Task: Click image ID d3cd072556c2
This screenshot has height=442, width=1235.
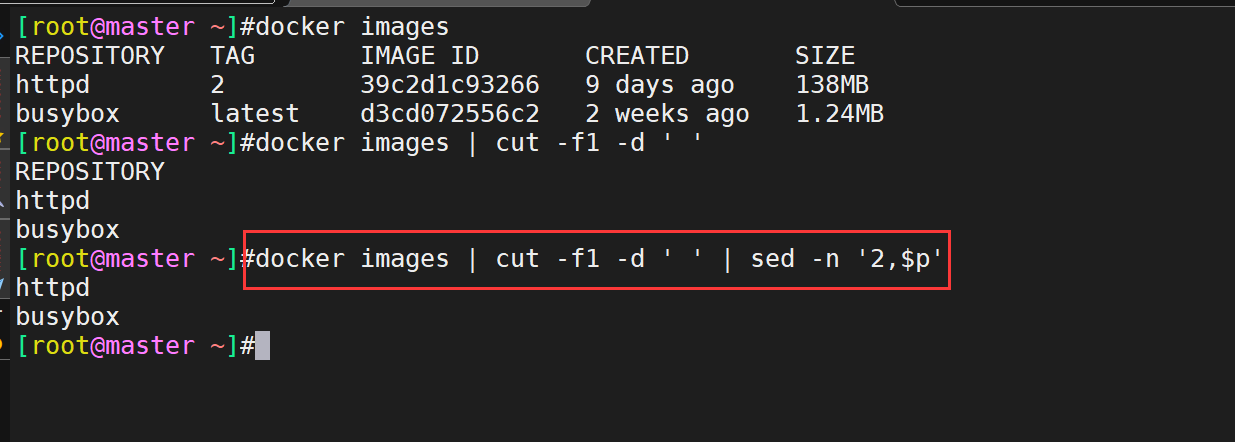Action: pos(450,113)
